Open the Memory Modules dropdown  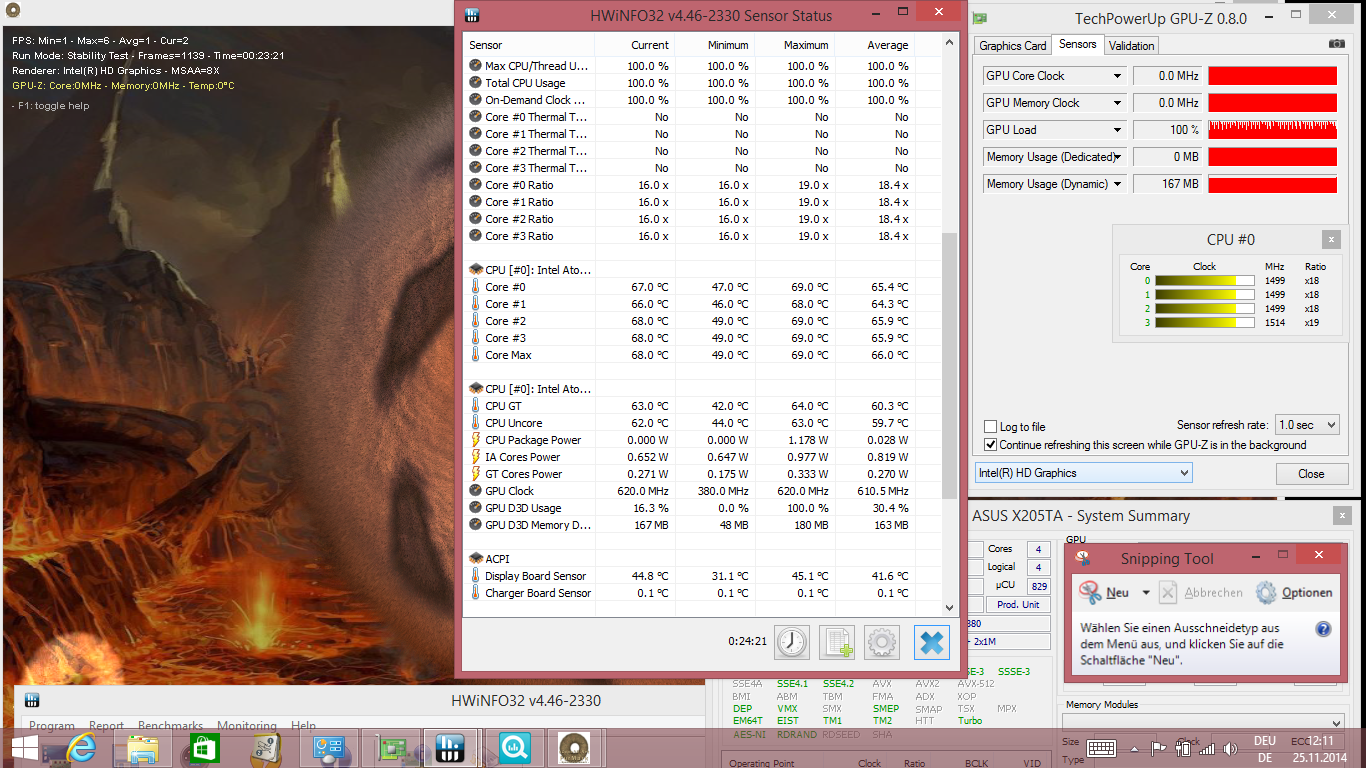click(1203, 722)
